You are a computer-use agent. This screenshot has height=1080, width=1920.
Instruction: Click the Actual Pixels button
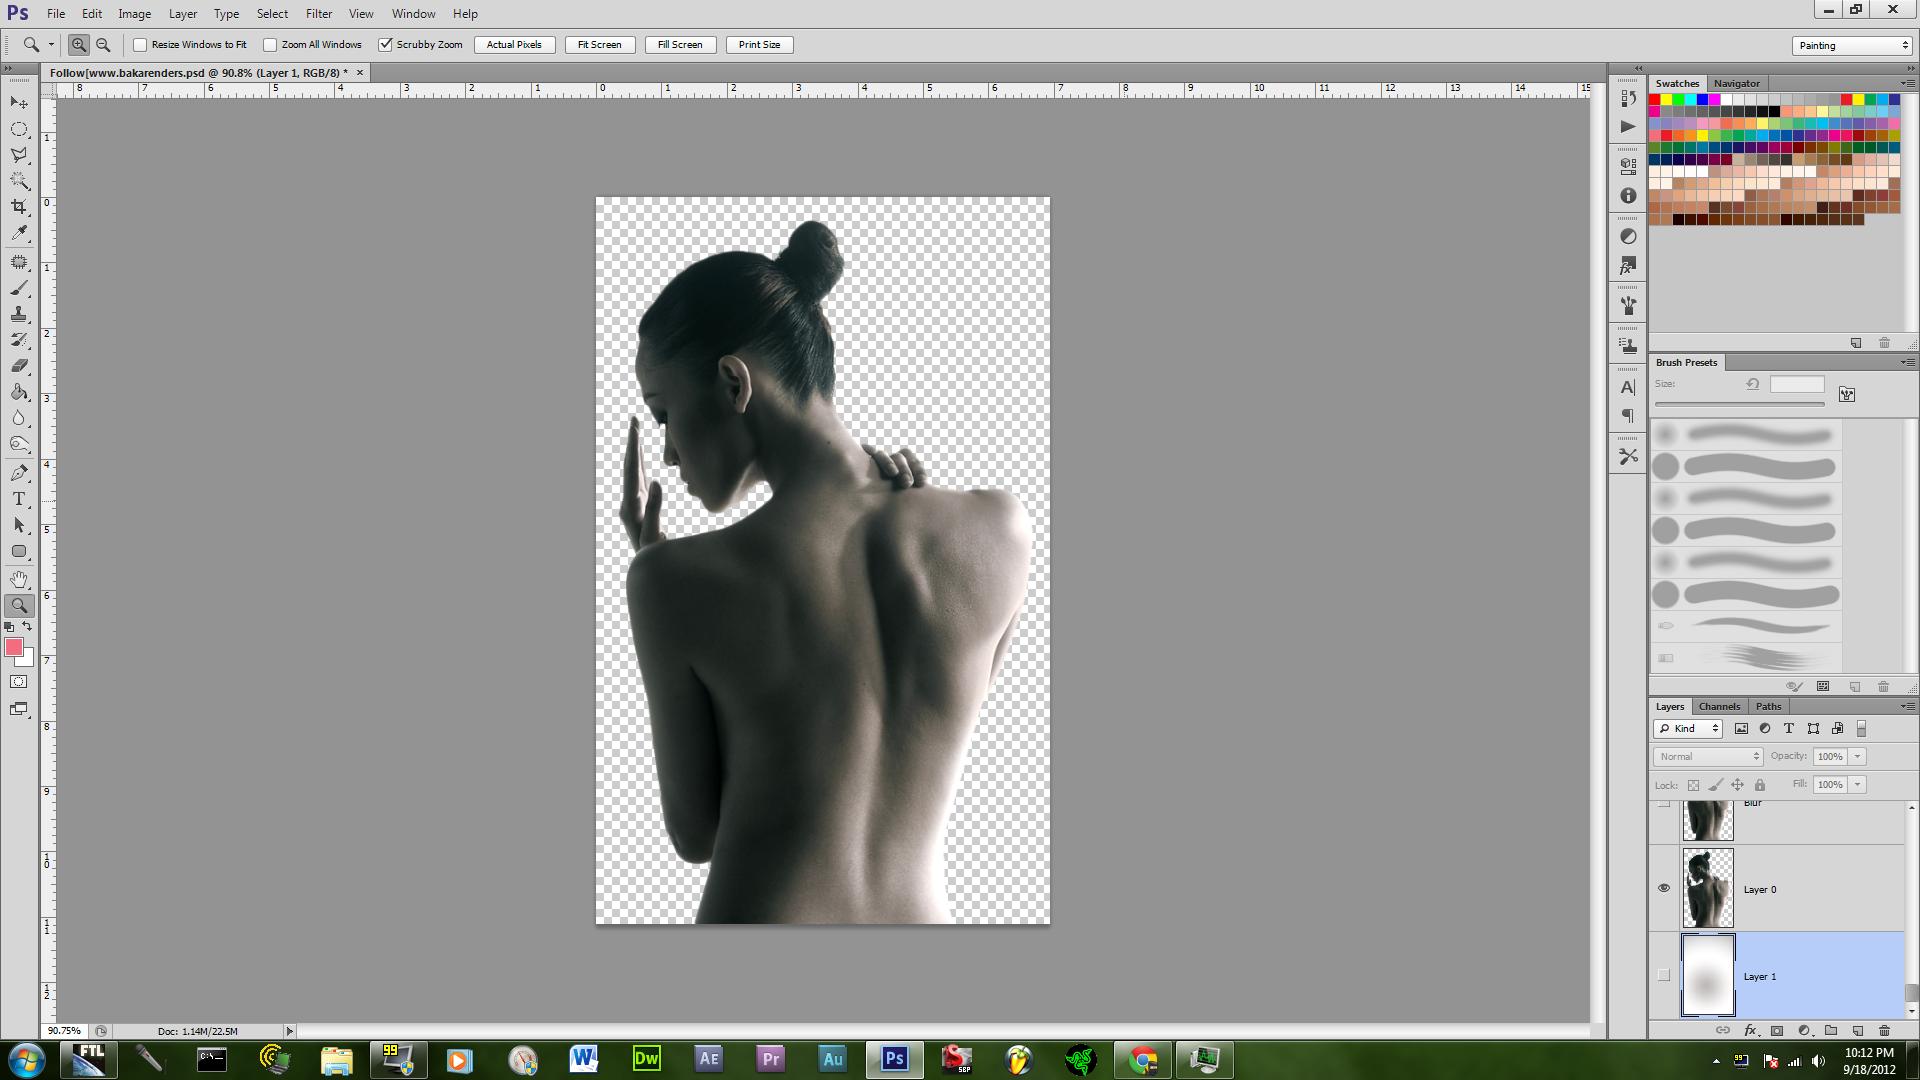[x=514, y=45]
